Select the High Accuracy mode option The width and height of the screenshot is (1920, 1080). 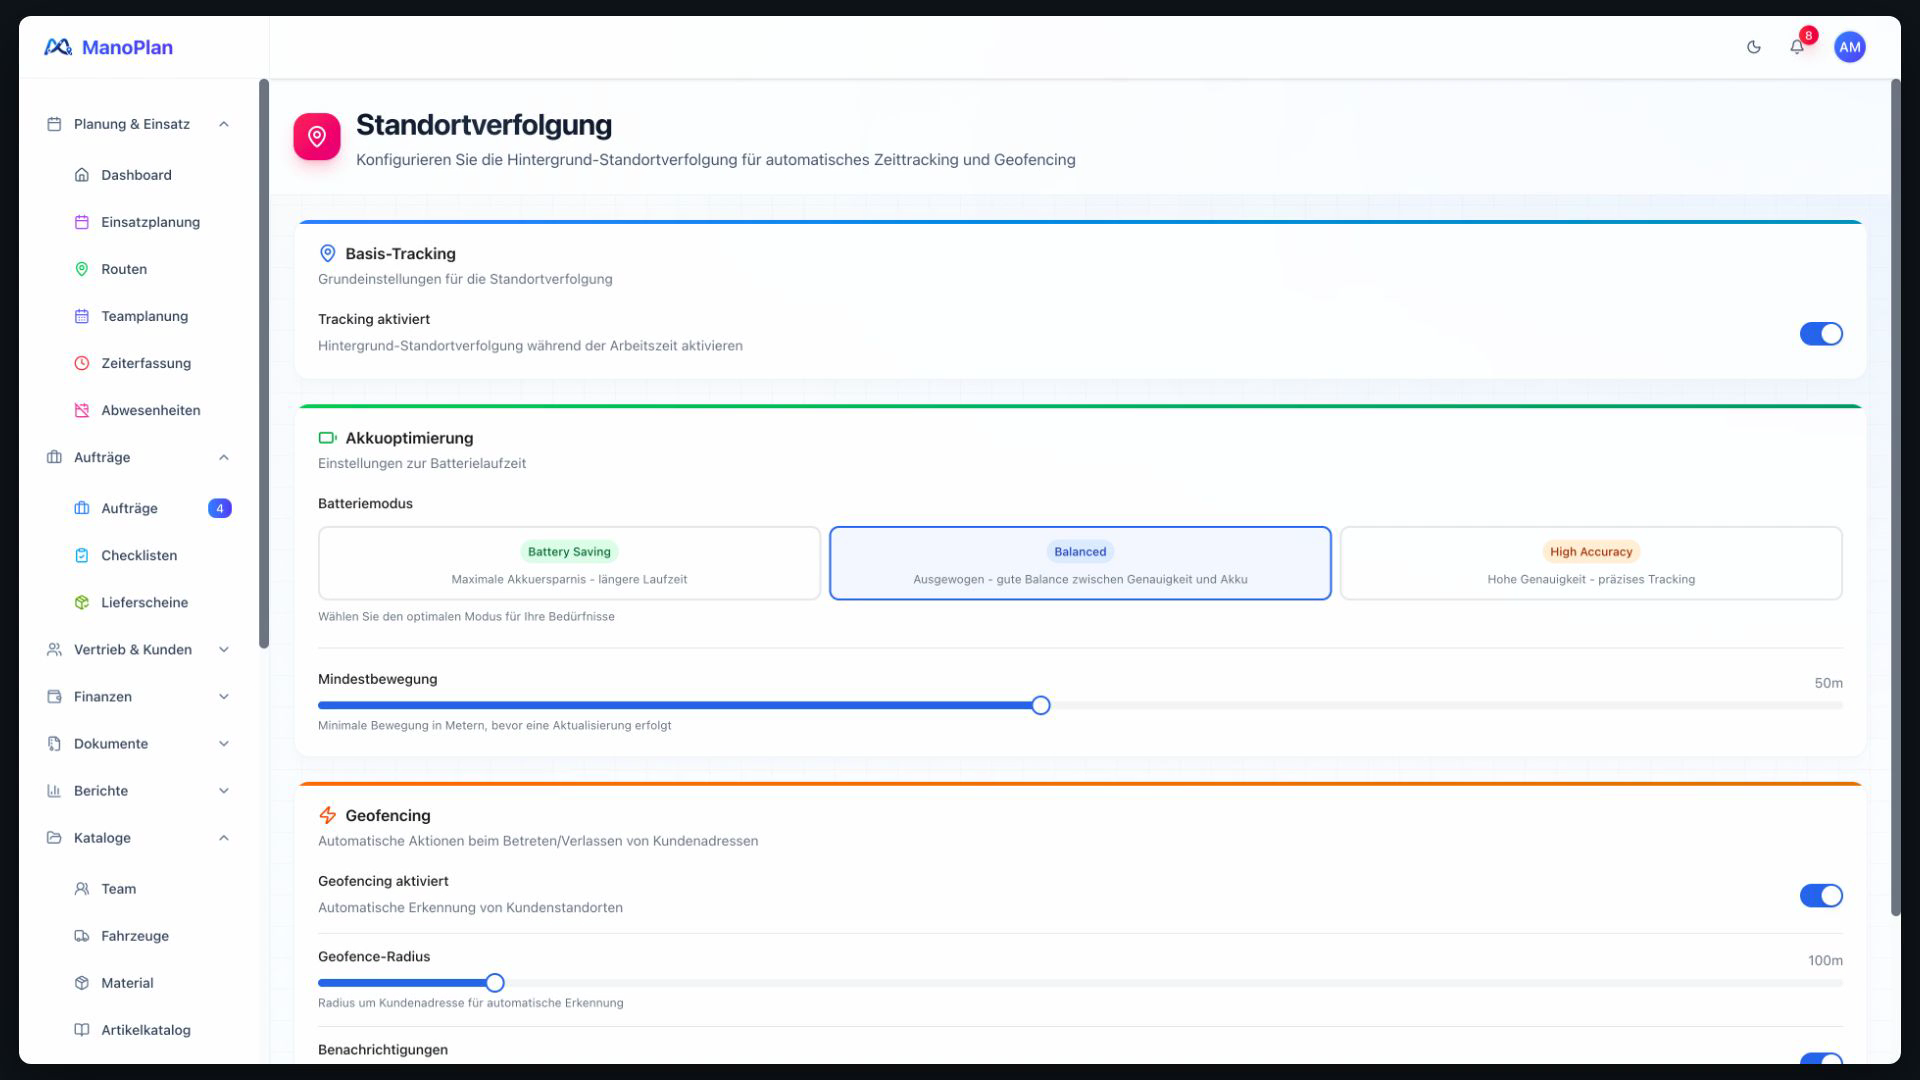pos(1591,563)
